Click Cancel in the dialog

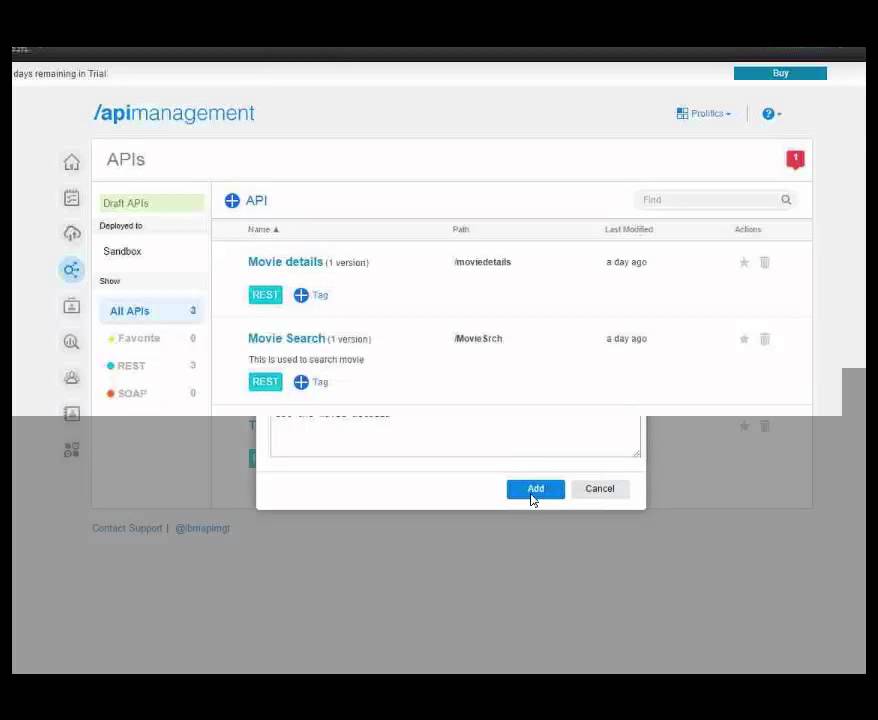tap(600, 489)
